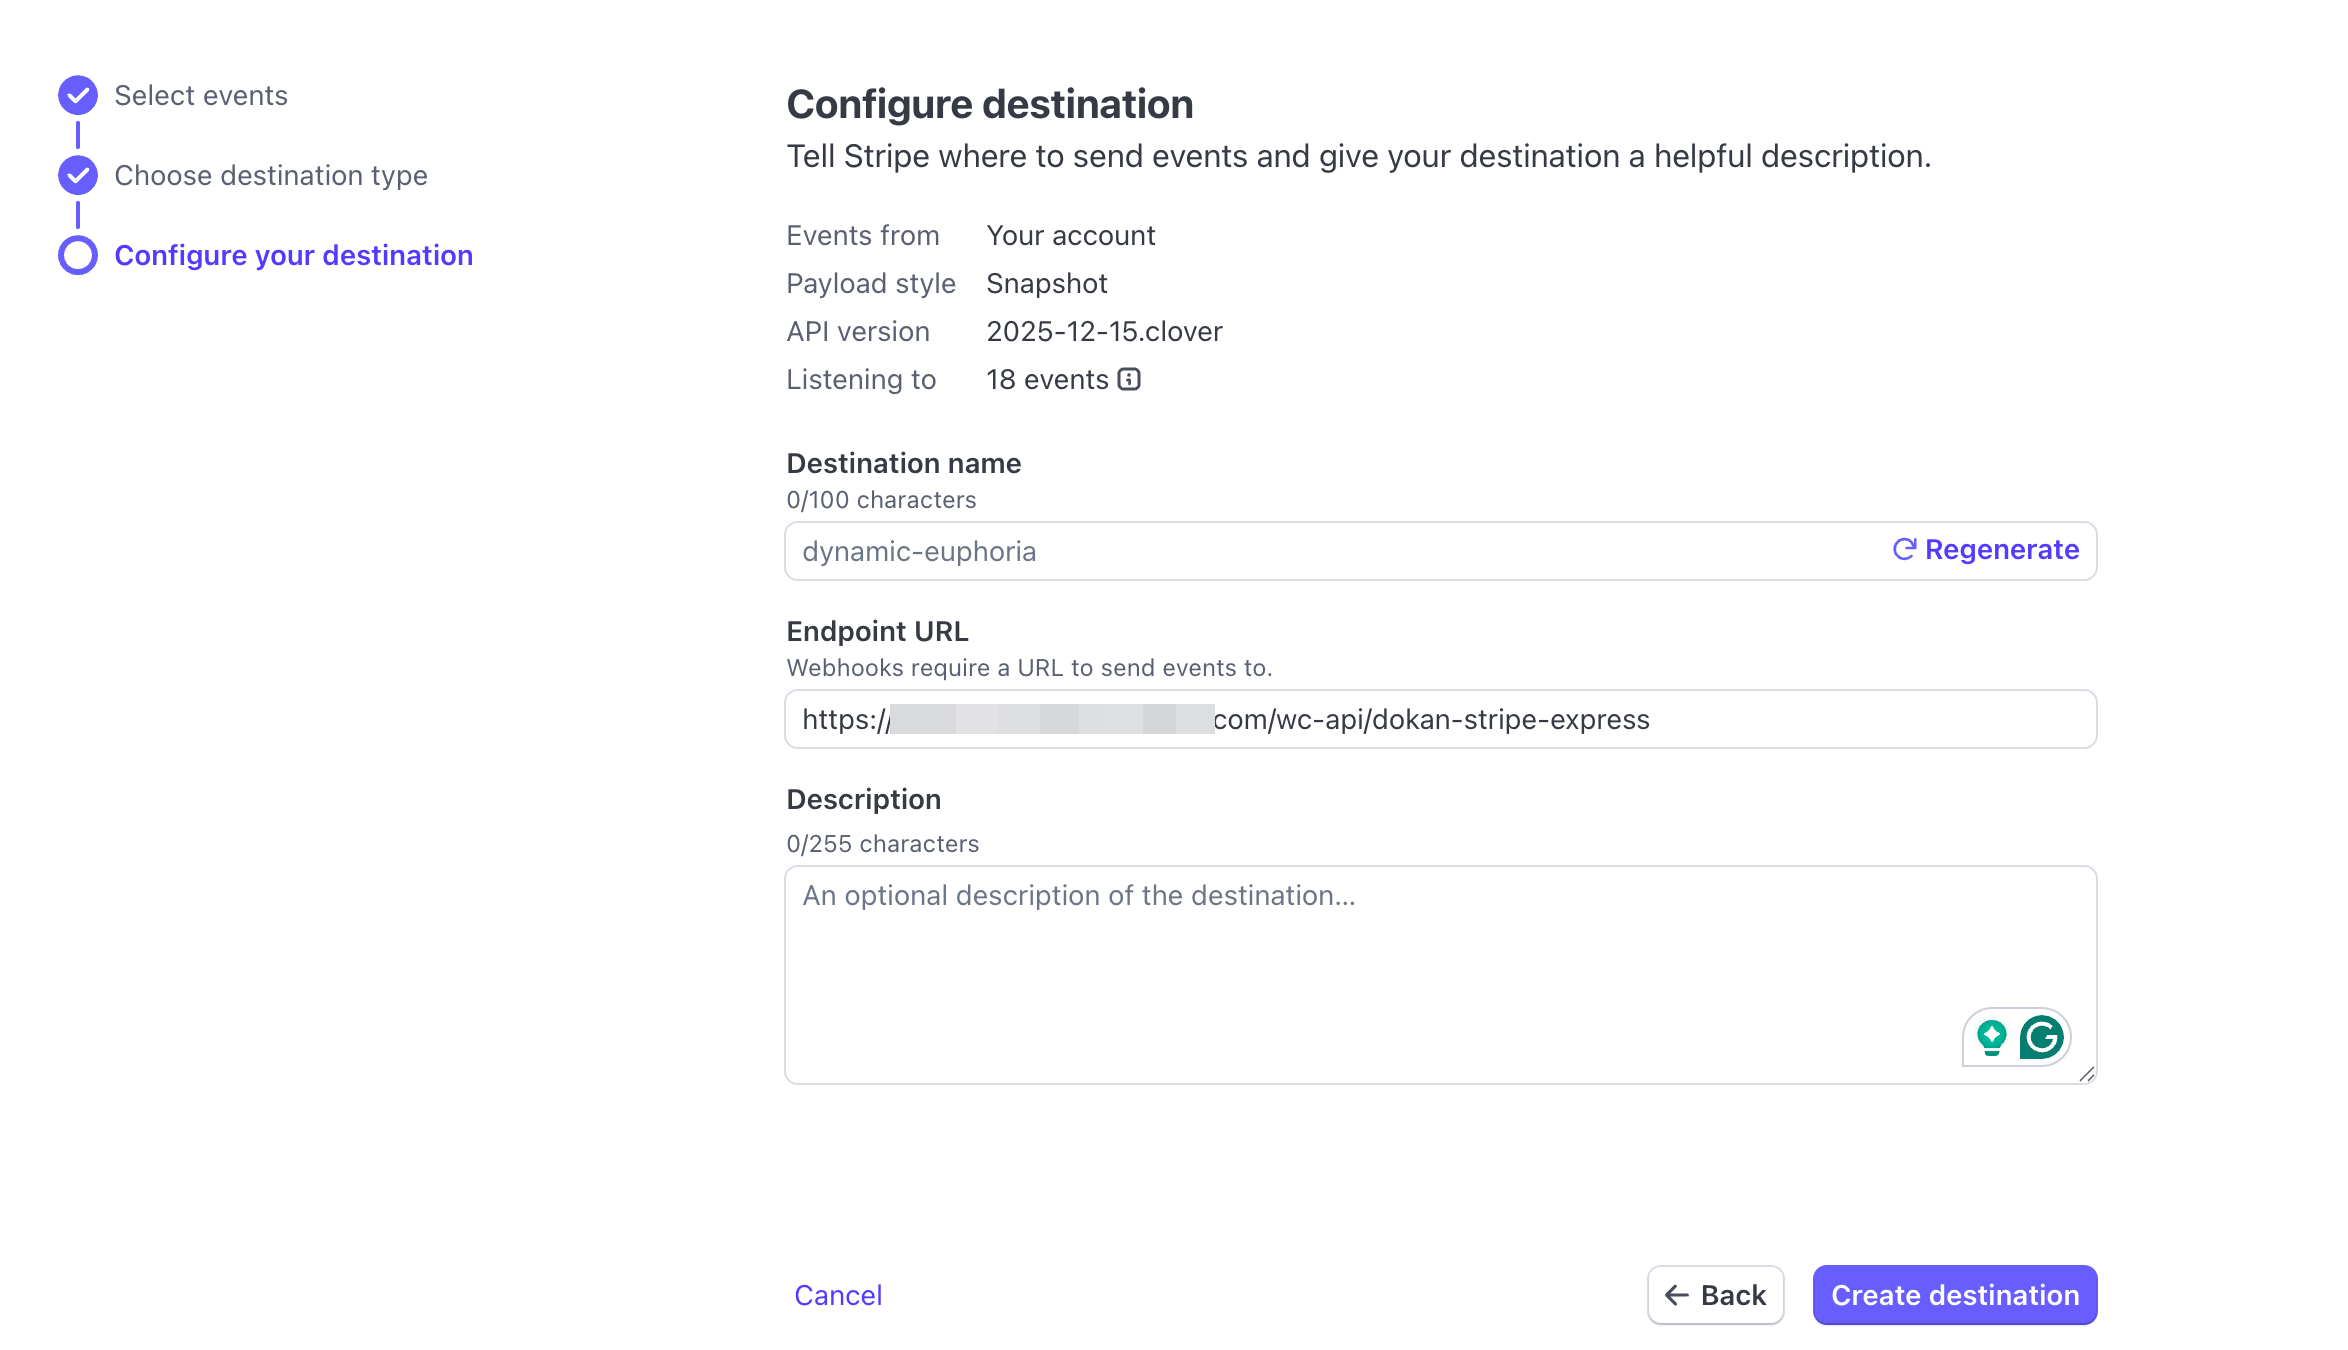
Task: Click the left arrow icon inside Back button
Action: coord(1676,1294)
